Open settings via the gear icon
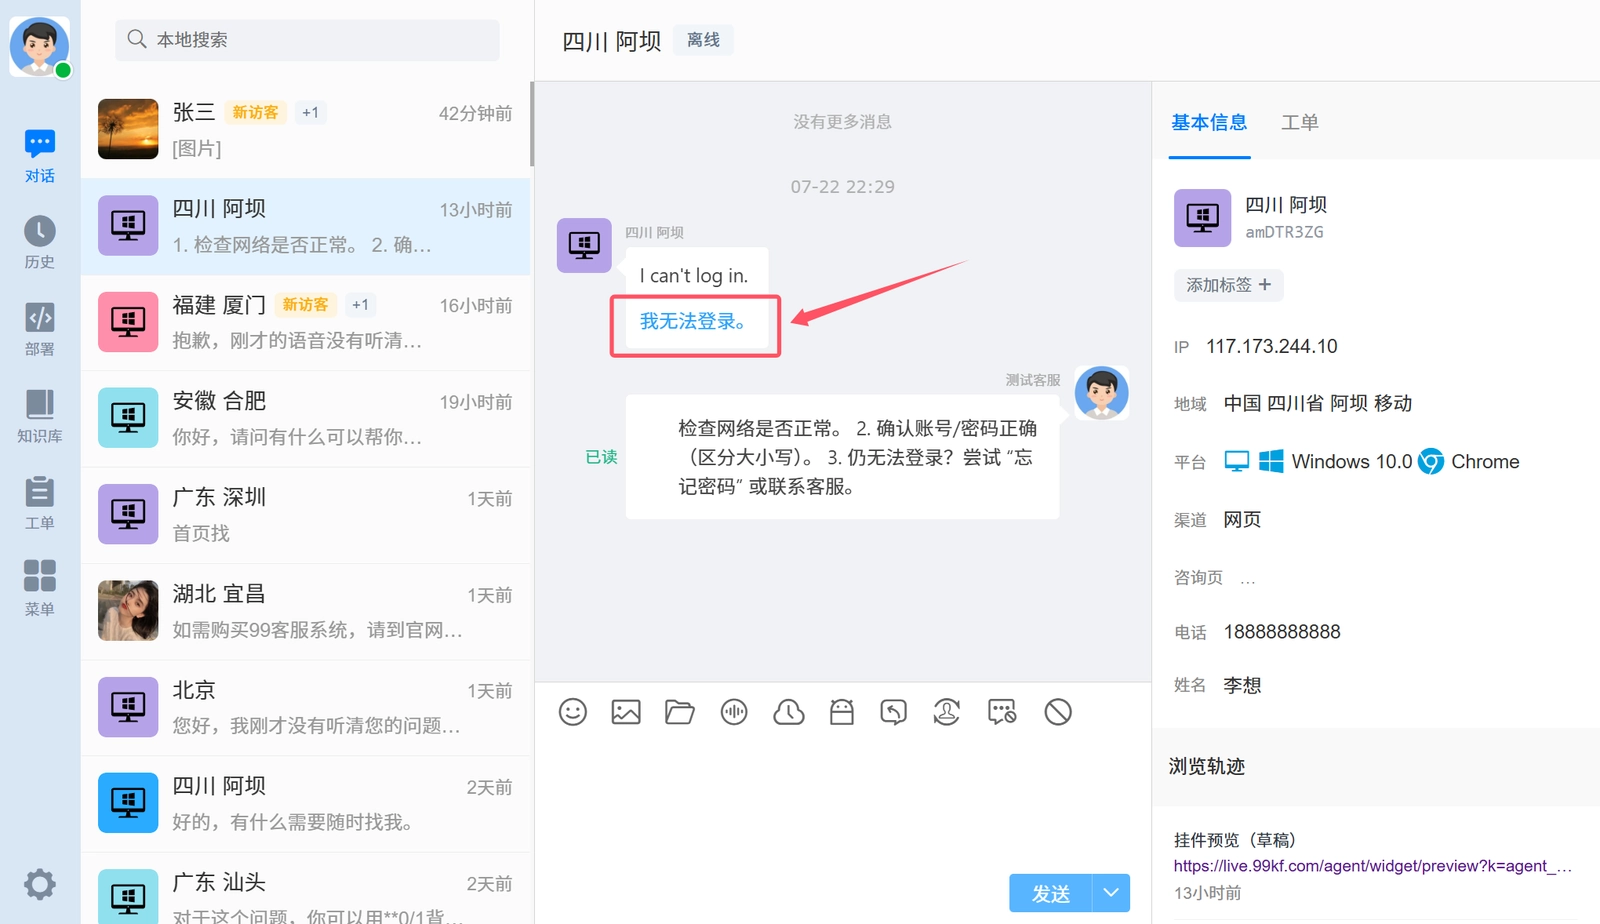 click(40, 884)
